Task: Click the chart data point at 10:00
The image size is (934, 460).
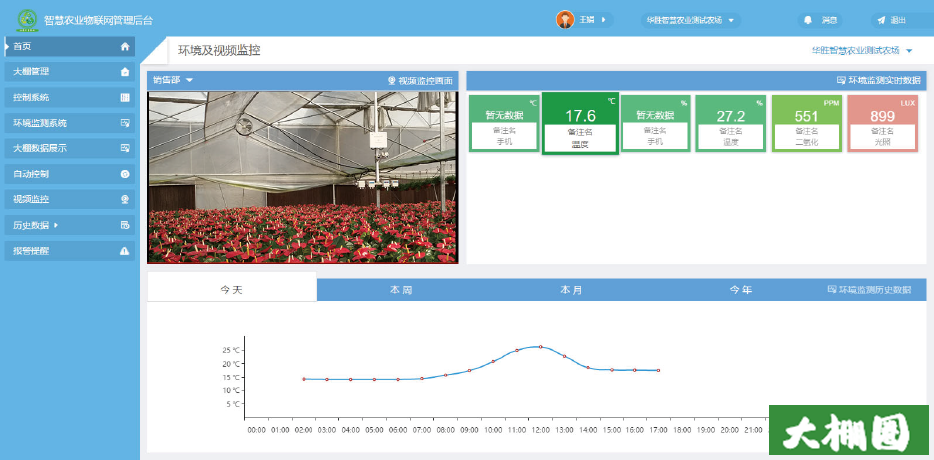Action: pos(493,361)
